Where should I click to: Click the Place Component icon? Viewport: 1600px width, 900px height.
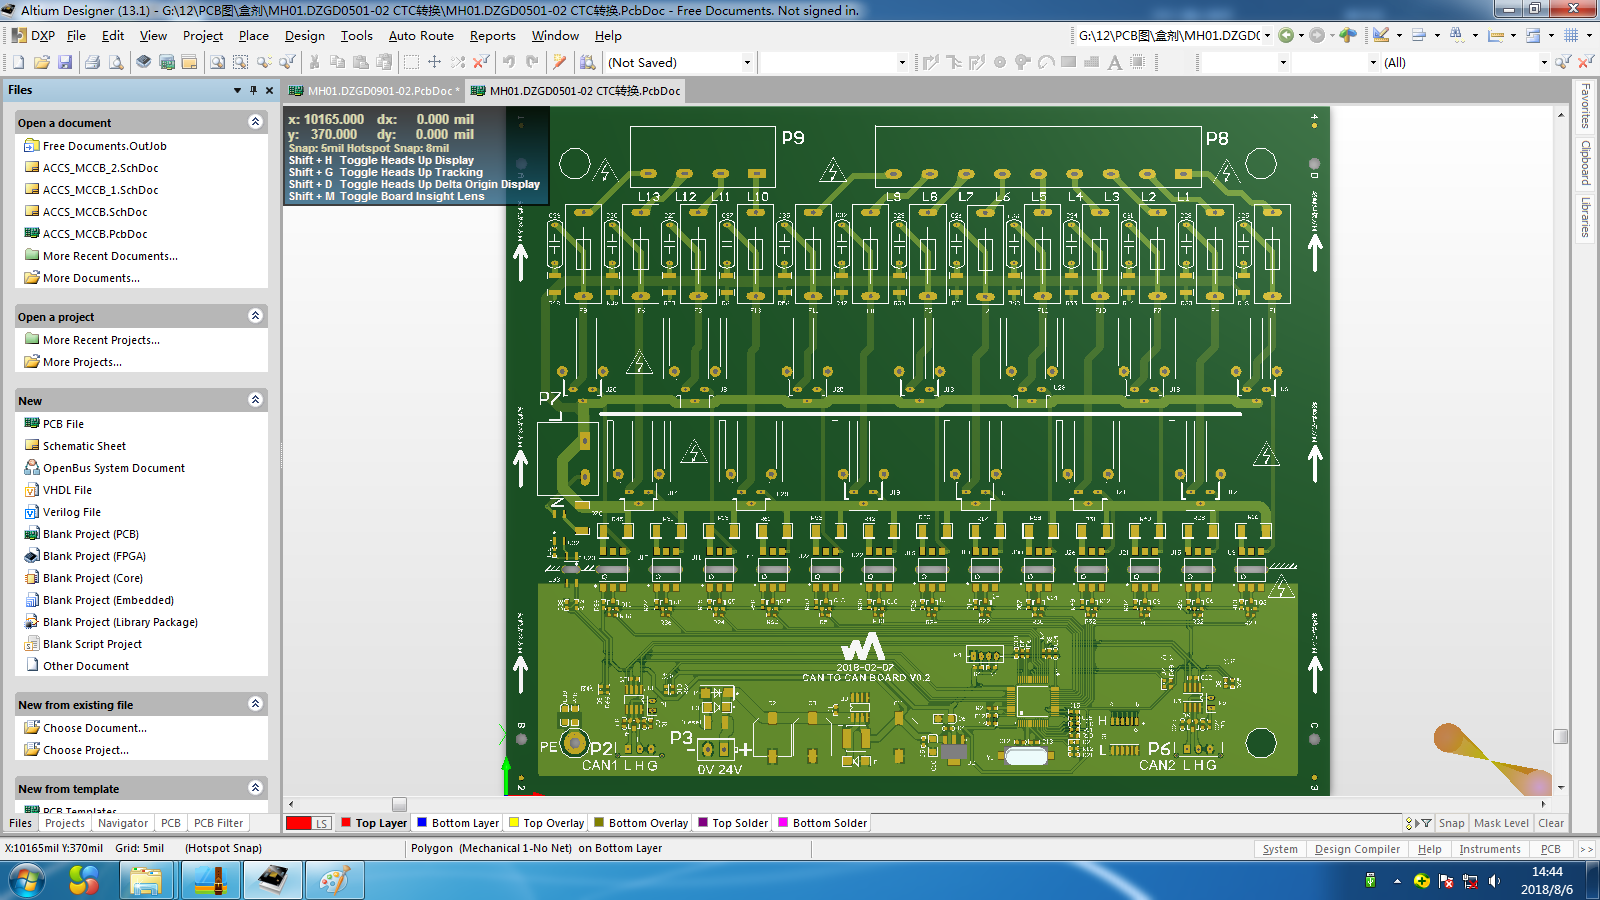coord(1138,62)
